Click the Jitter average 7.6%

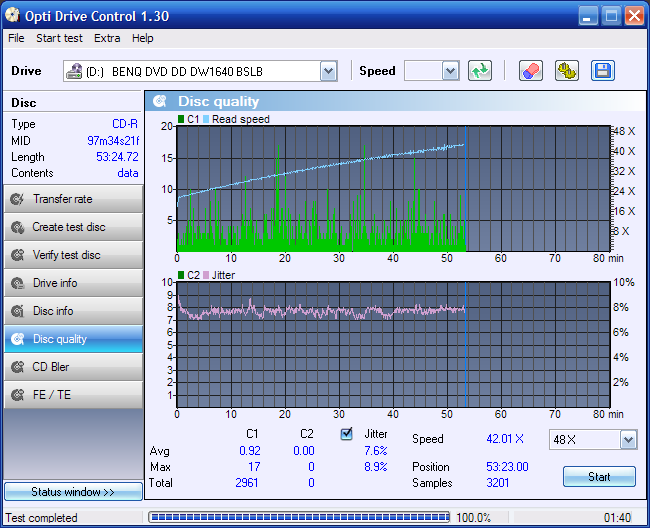click(x=376, y=451)
